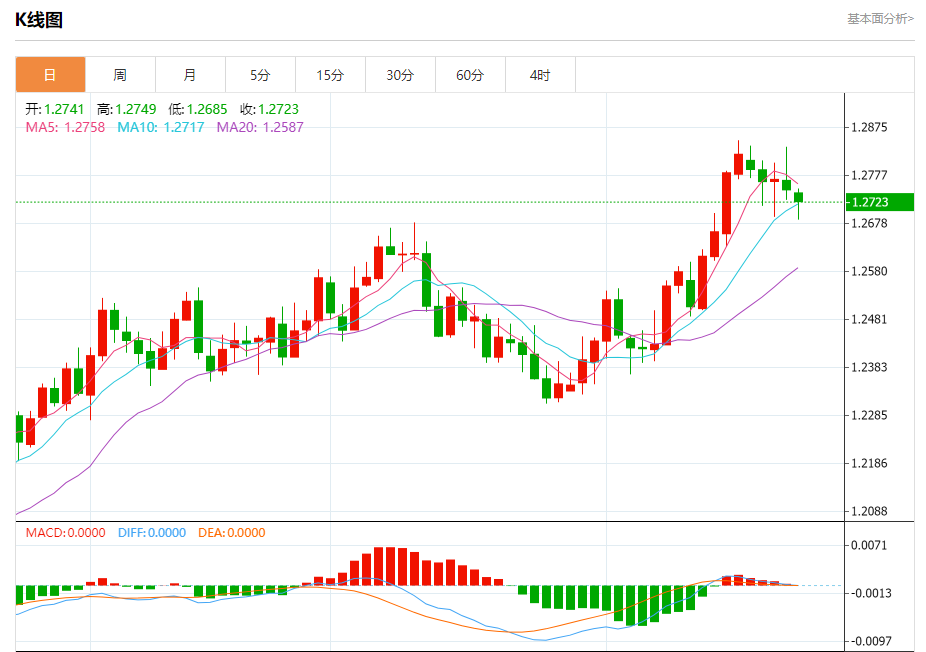Switch to the 周 weekly tab
926x652 pixels.
coord(120,75)
